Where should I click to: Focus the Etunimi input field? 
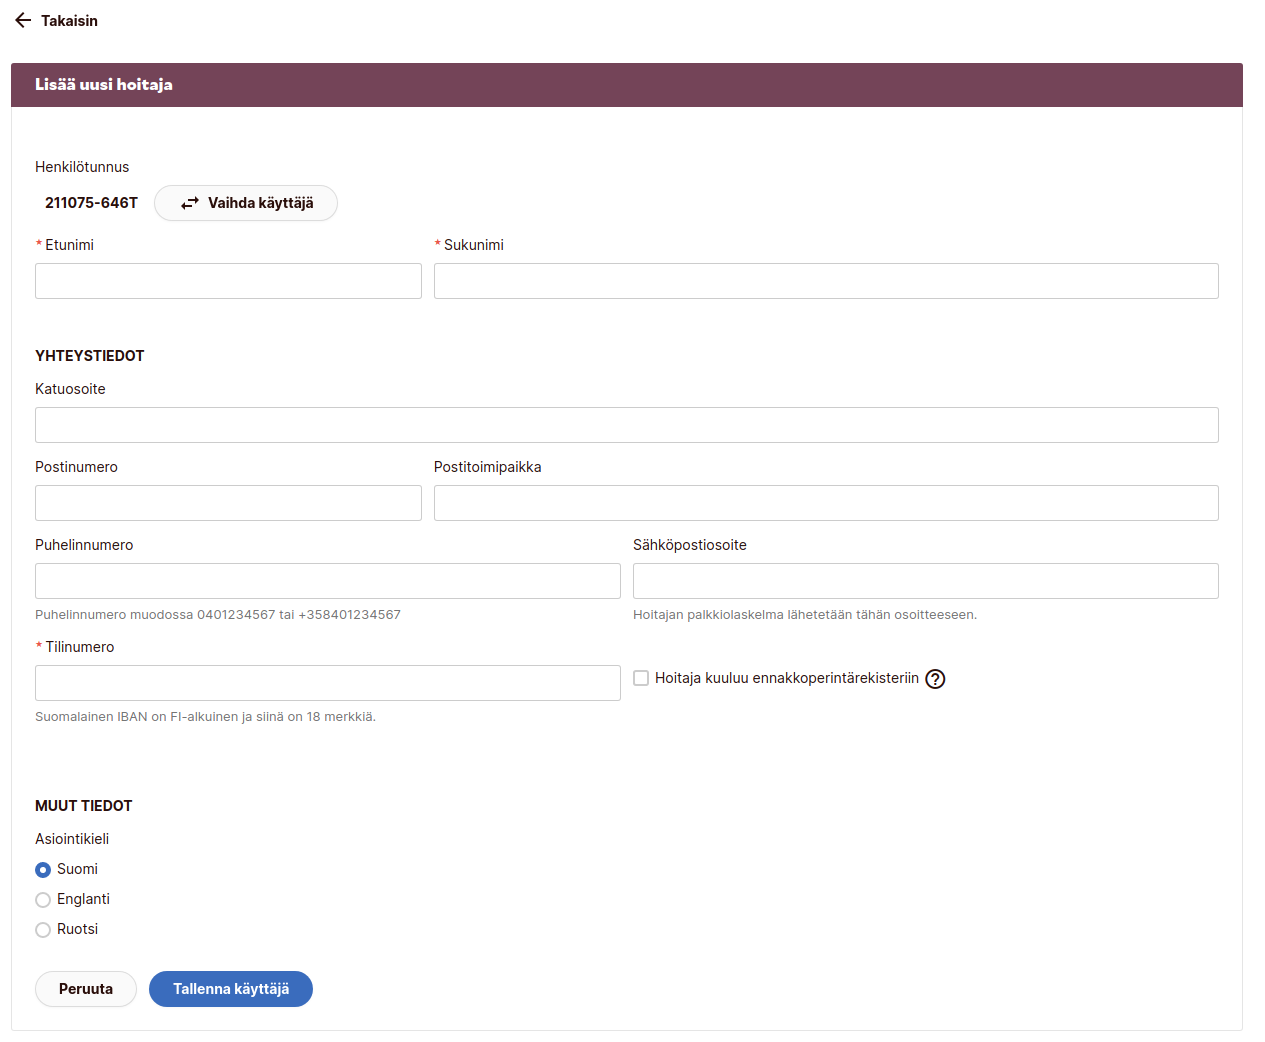(x=228, y=281)
